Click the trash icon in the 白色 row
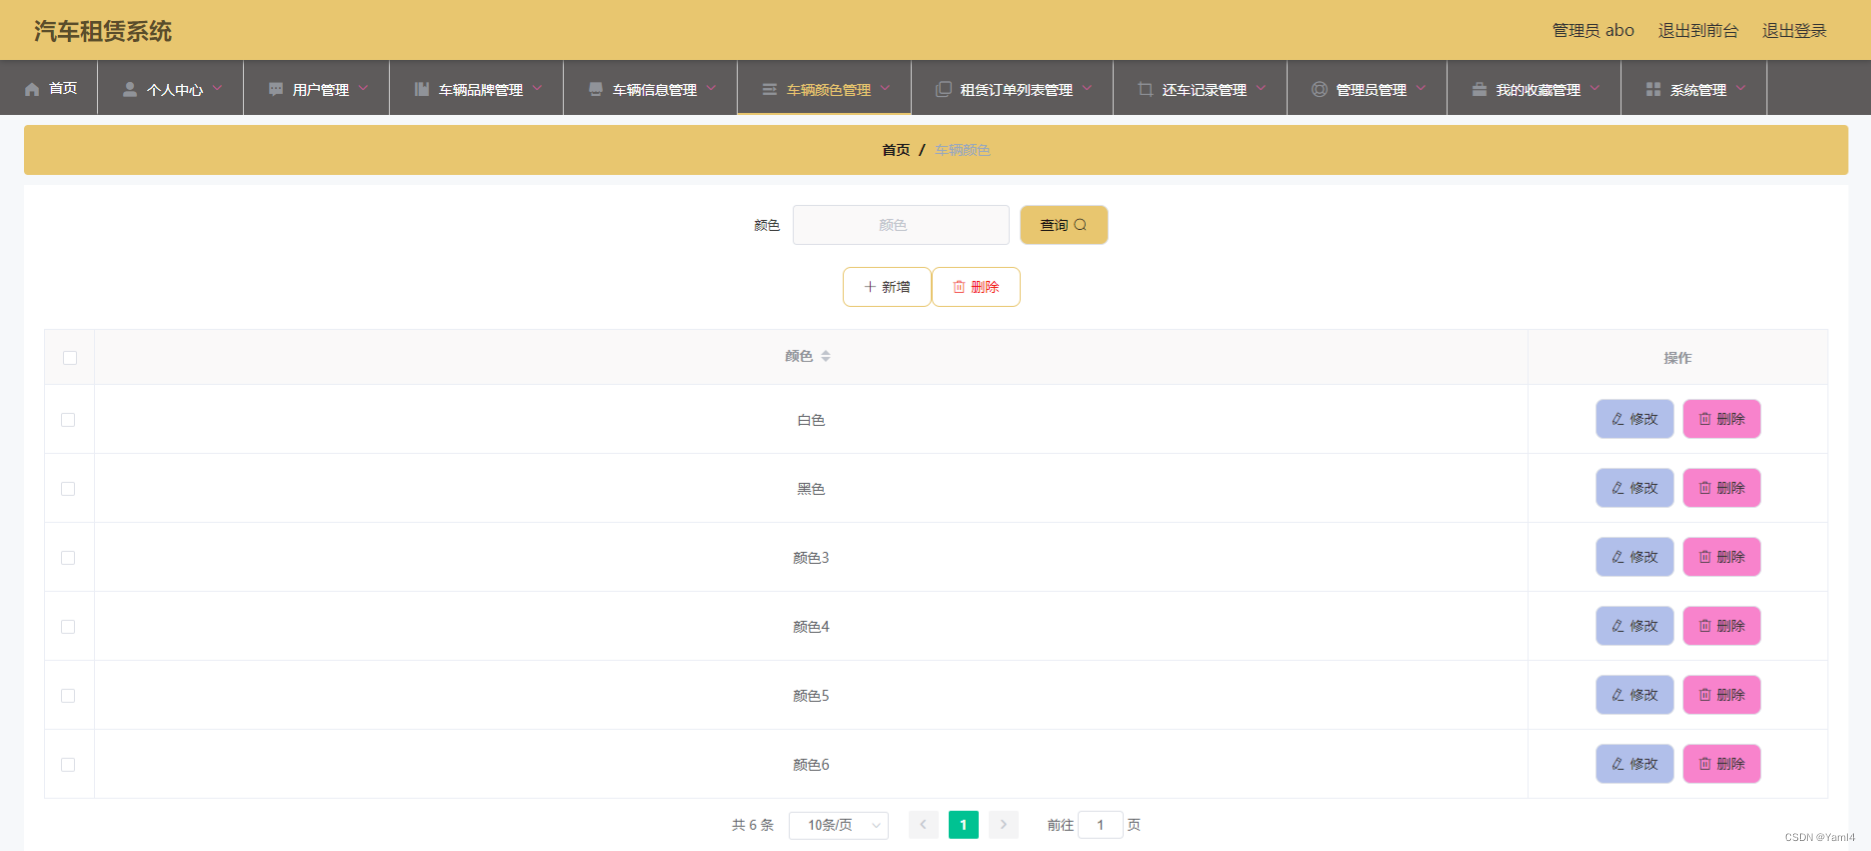This screenshot has width=1871, height=851. point(1705,419)
